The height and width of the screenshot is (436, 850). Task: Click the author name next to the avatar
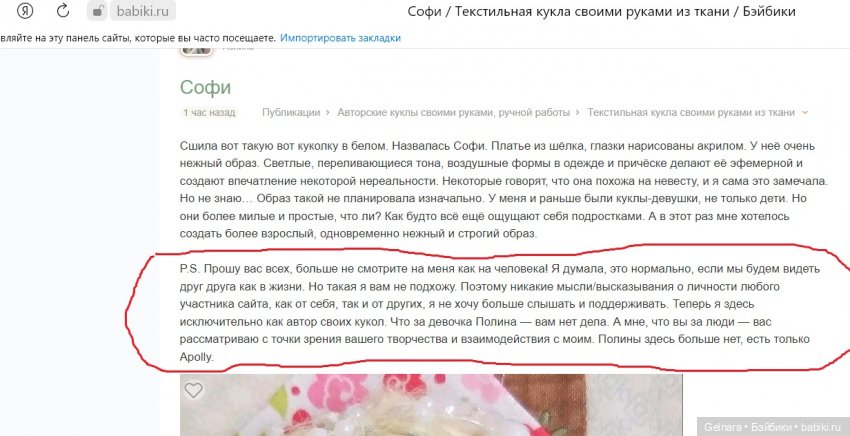point(237,49)
